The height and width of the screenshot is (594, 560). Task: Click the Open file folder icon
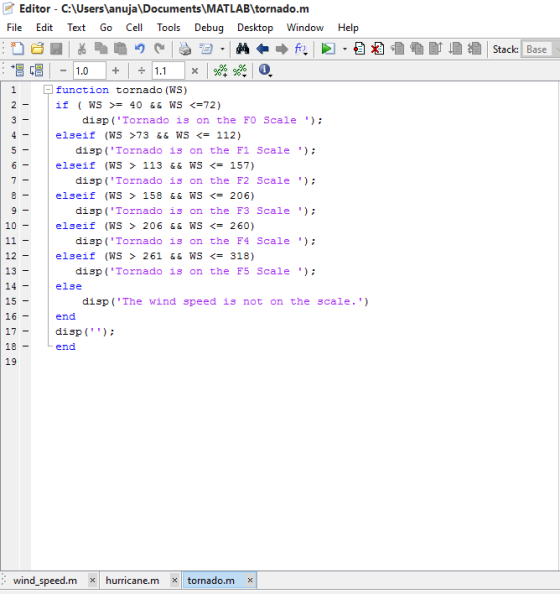point(37,49)
